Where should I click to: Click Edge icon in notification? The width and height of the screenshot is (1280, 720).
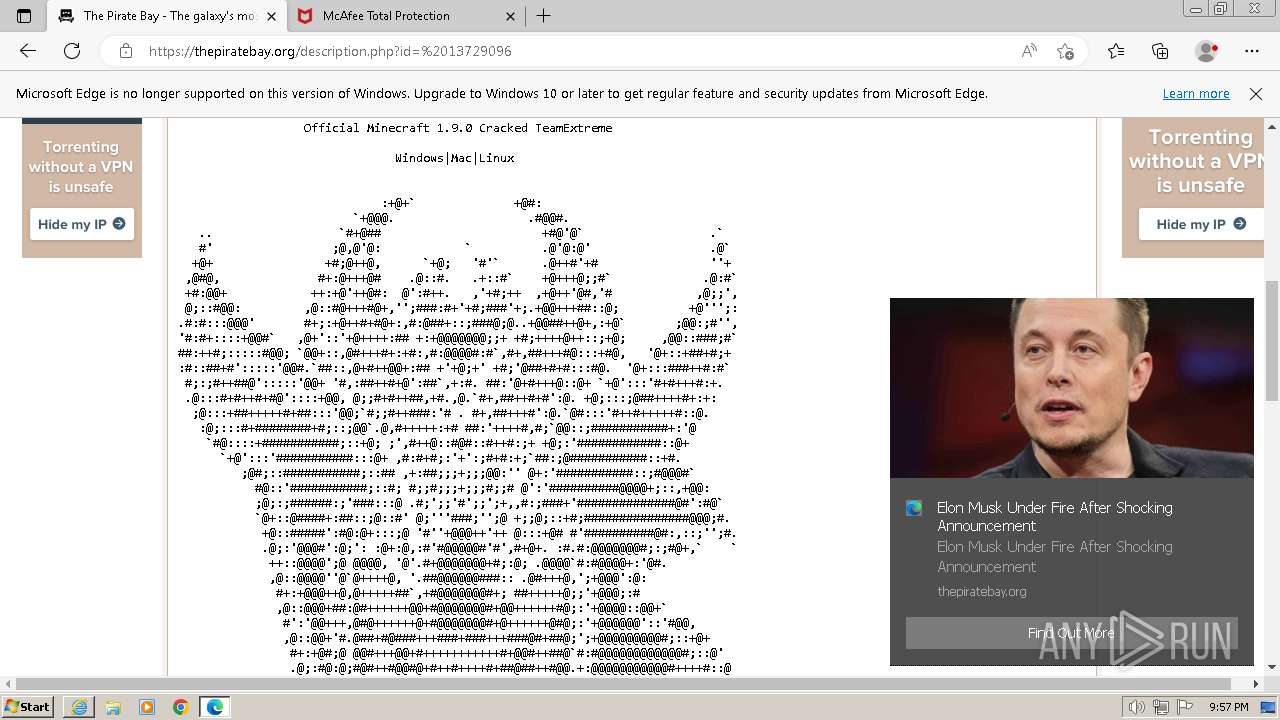coord(914,508)
